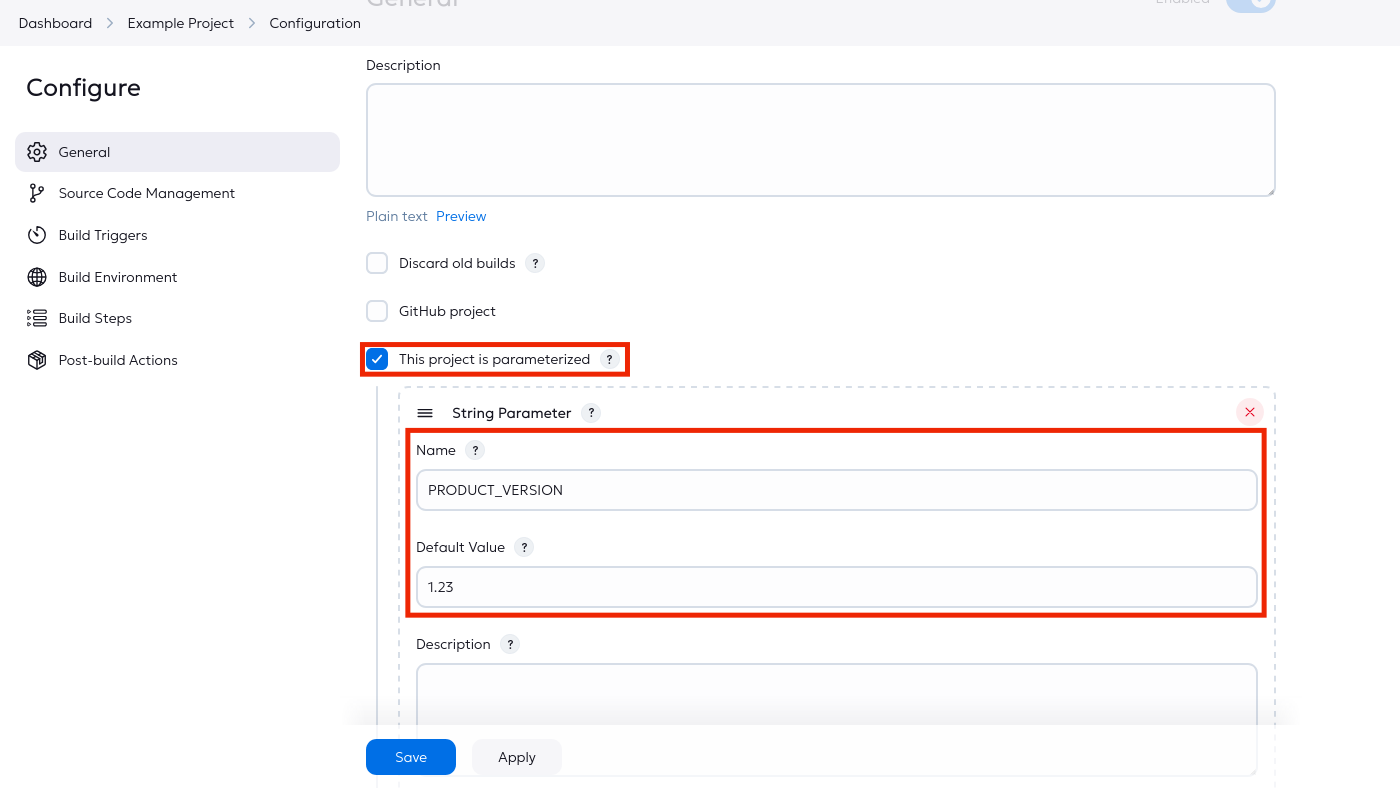Uncheck This project is parameterized
This screenshot has width=1400, height=788.
[377, 358]
